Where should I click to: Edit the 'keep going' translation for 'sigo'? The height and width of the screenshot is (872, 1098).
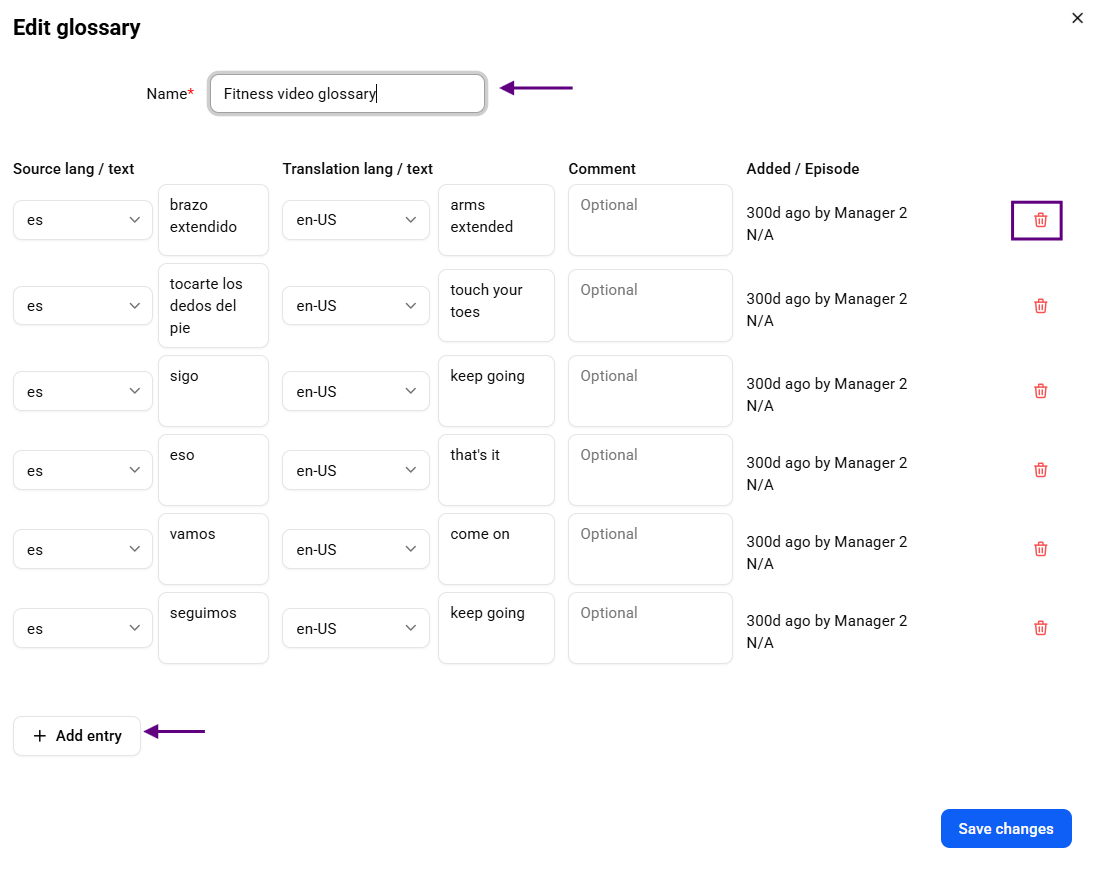click(x=496, y=391)
